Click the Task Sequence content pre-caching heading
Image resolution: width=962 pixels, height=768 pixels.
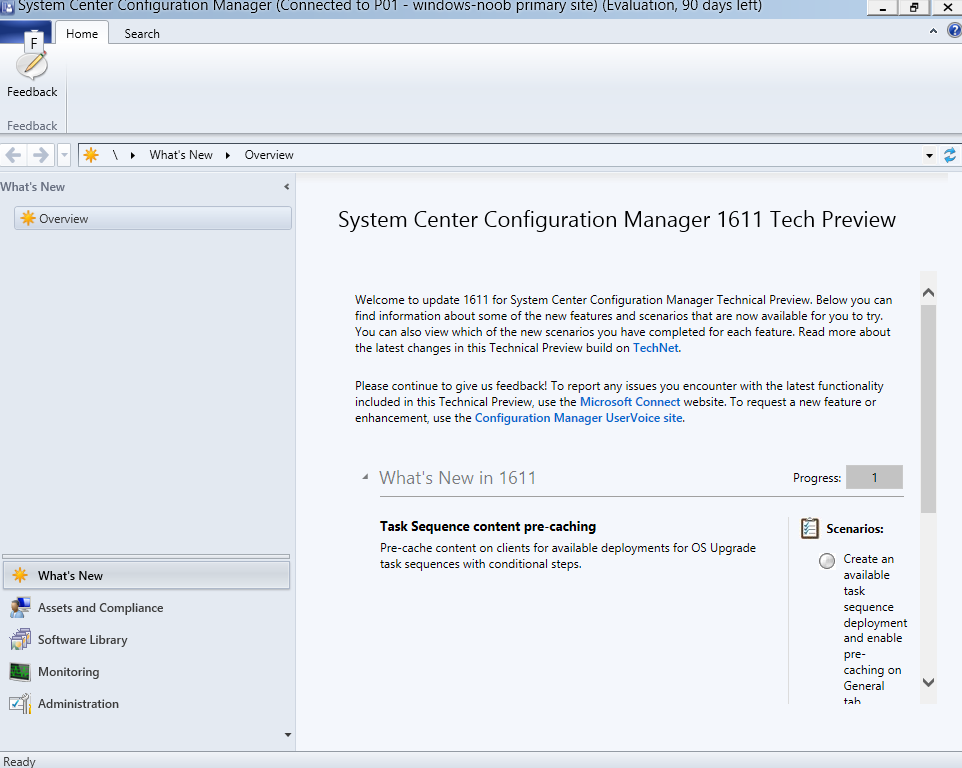point(488,526)
